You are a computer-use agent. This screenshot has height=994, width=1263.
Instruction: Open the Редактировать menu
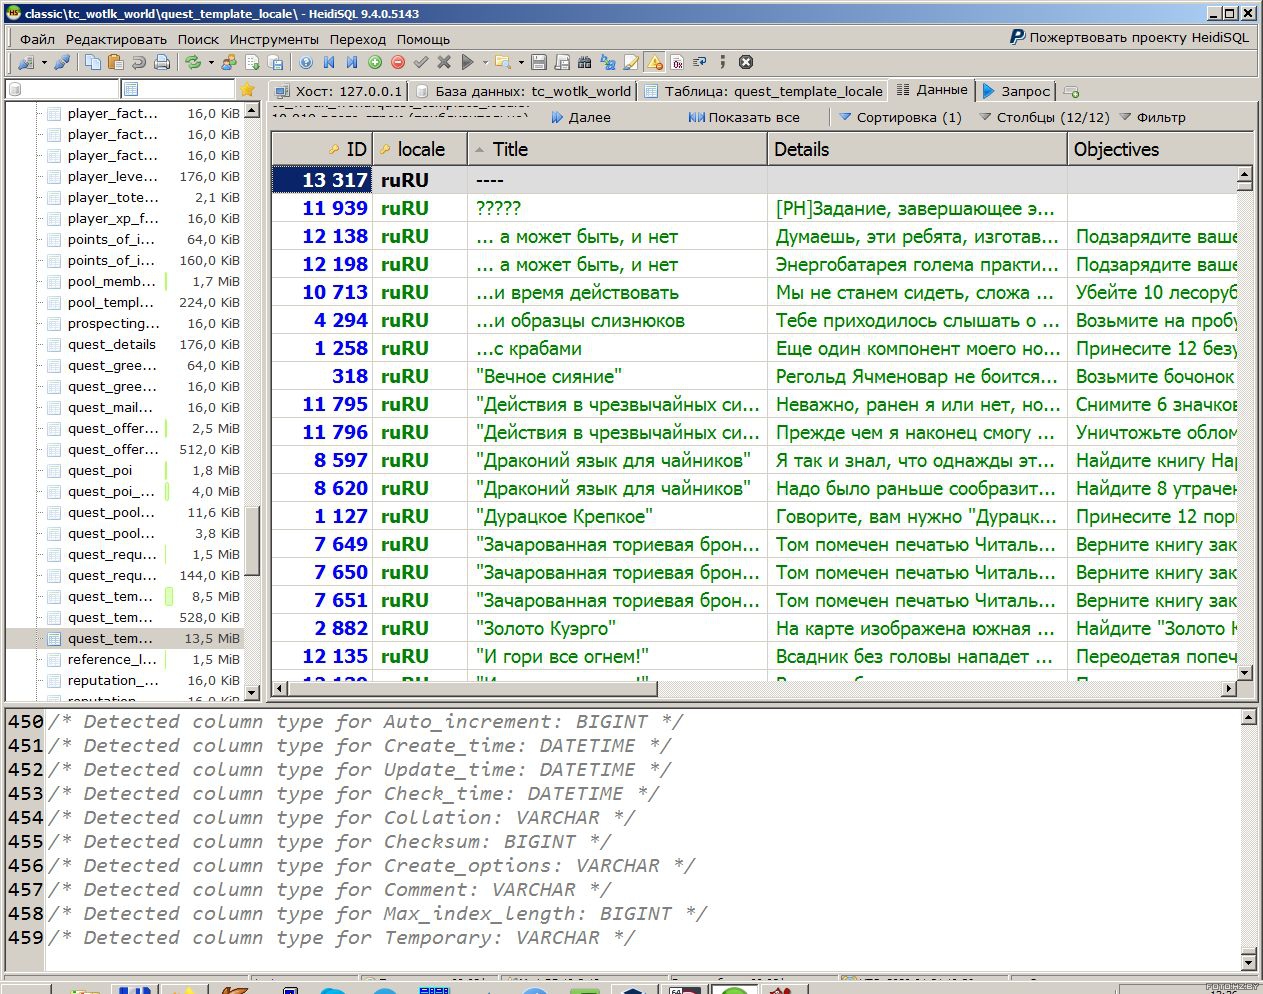116,39
